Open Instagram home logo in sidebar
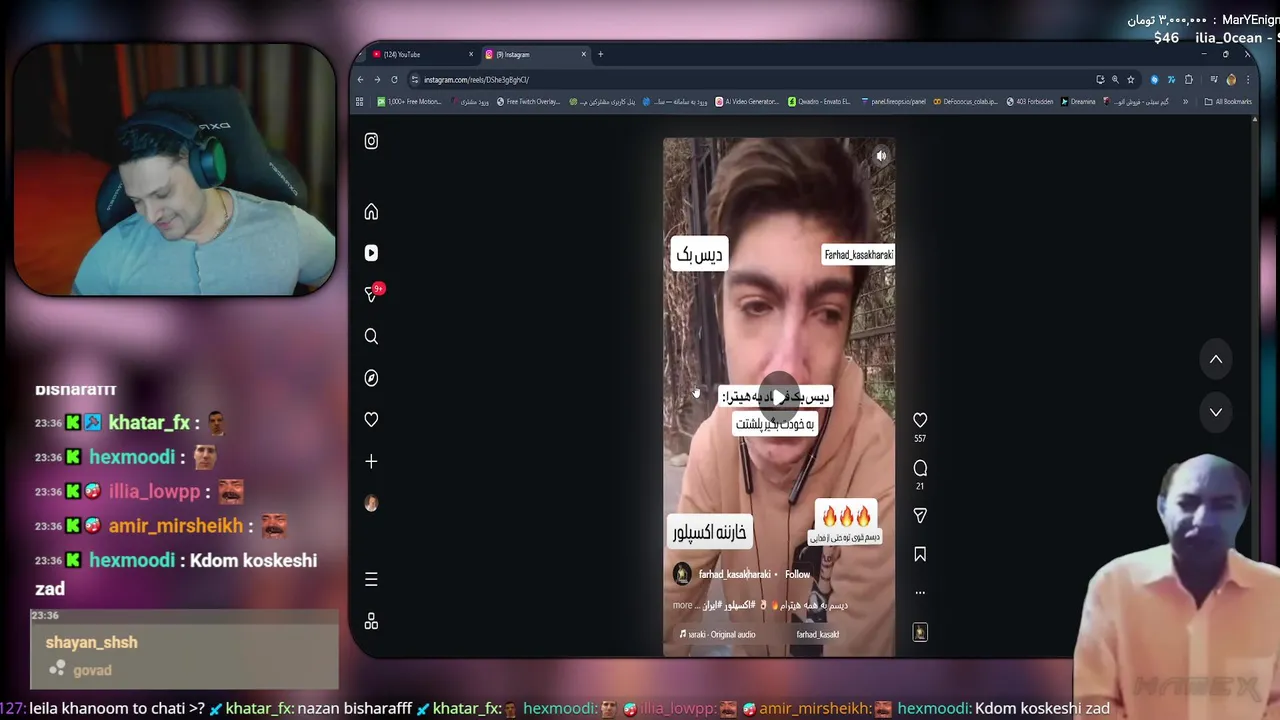Screen dimensions: 1280x720 371,141
